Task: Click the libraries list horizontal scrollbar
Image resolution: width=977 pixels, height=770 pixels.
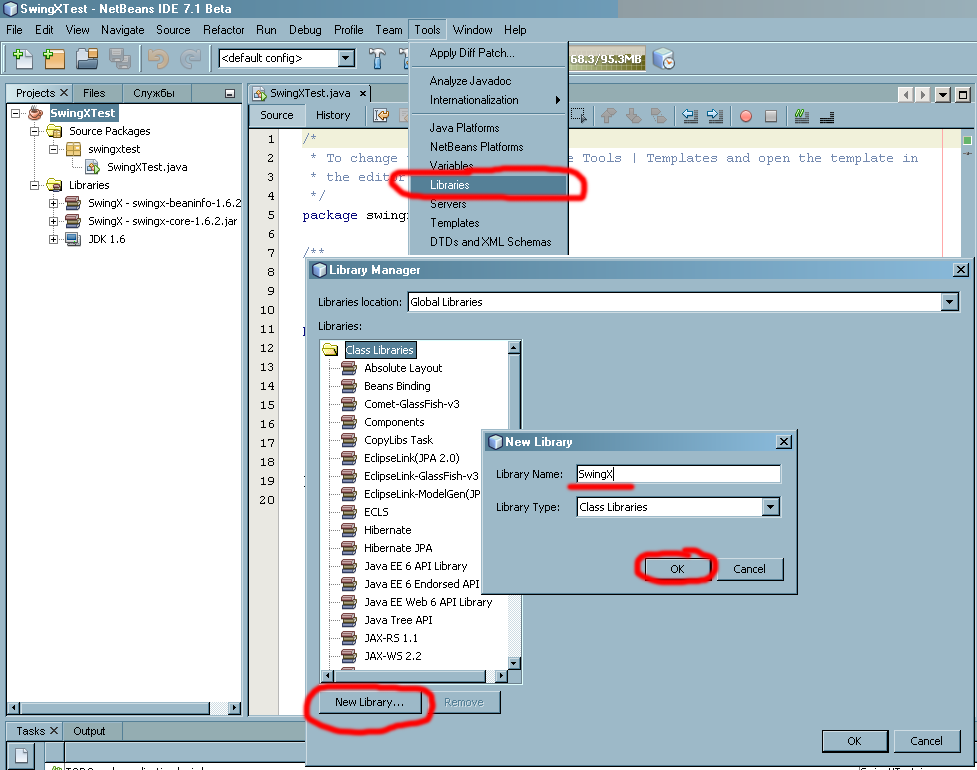Action: [x=409, y=676]
